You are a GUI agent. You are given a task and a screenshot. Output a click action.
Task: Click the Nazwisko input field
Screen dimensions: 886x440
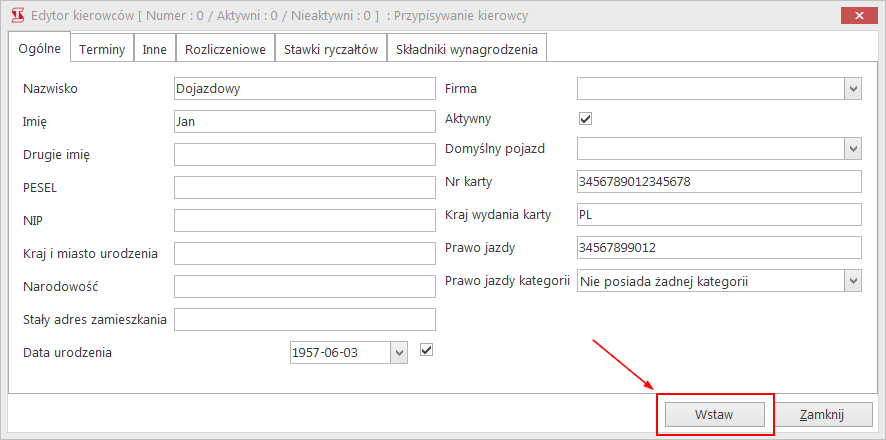pos(304,89)
